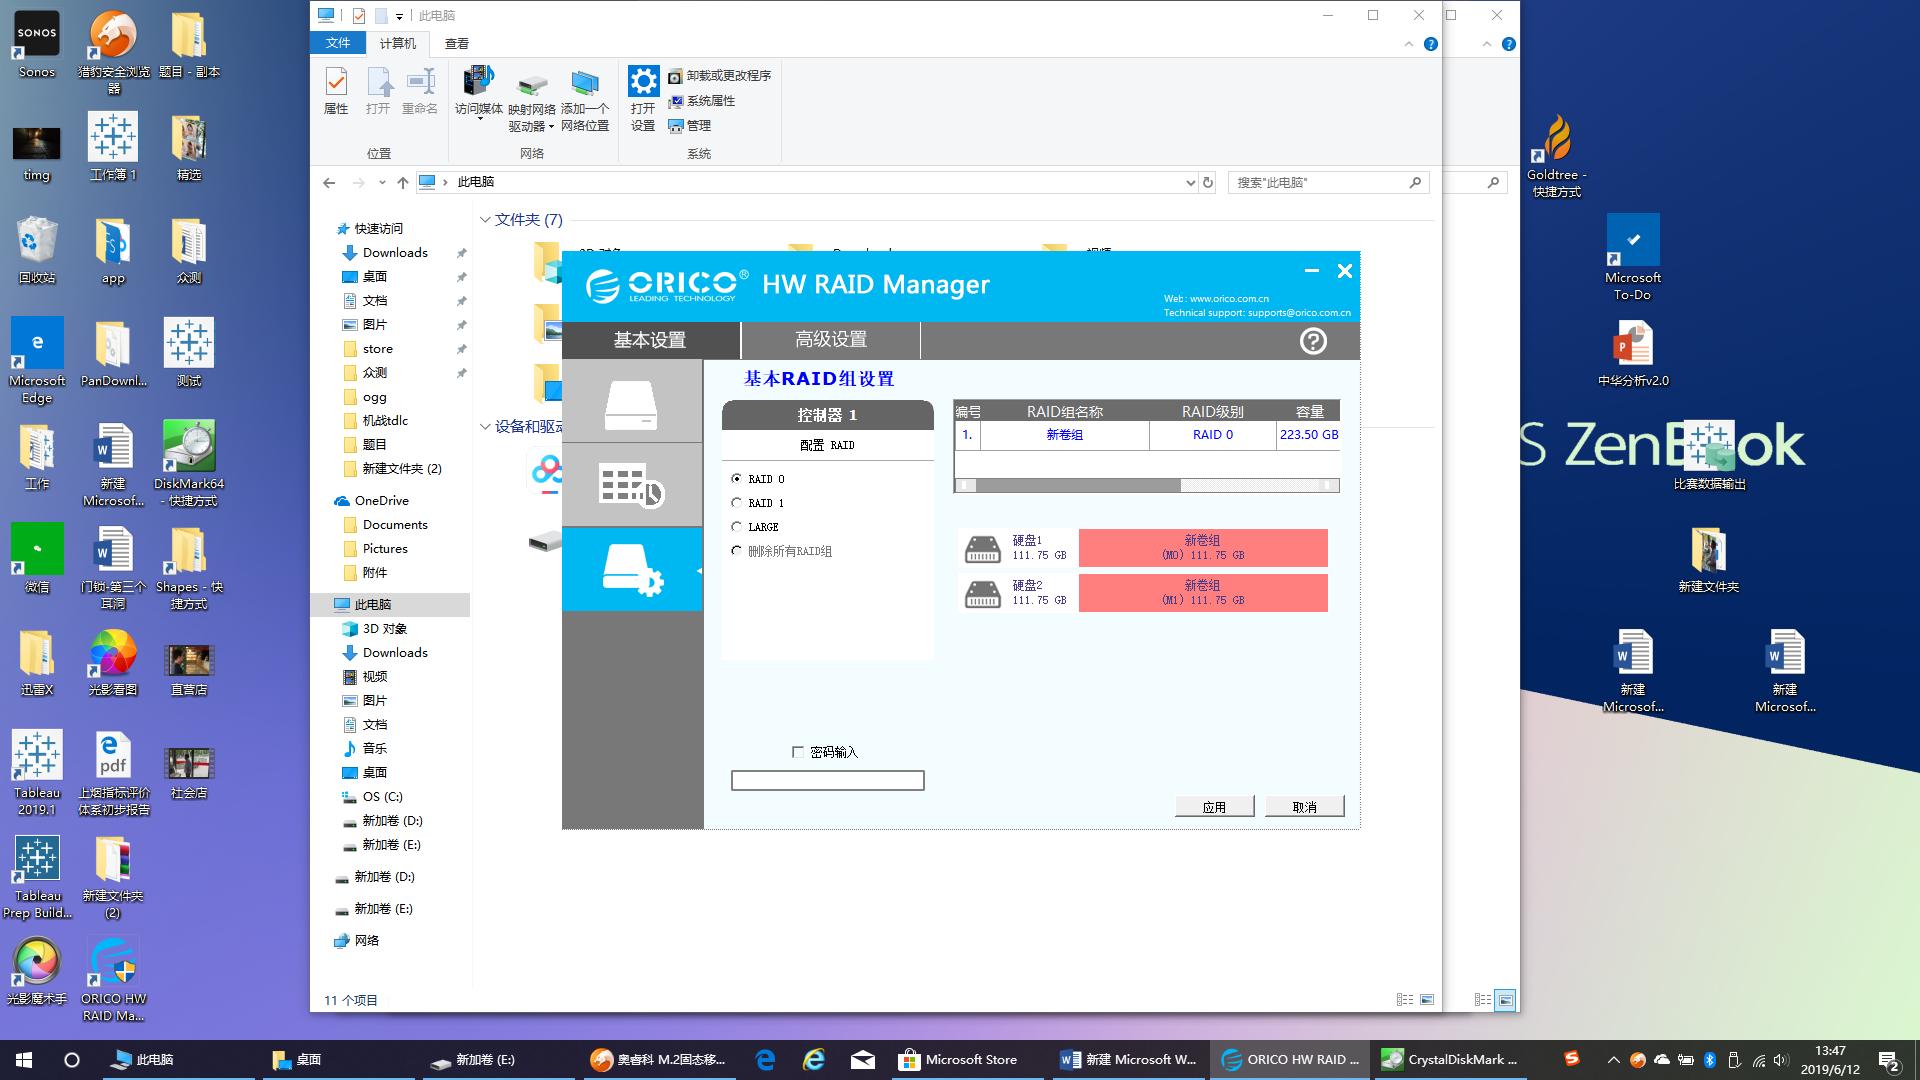The image size is (1920, 1080).
Task: Open the 映射网络驱动器 dropdown arrow
Action: click(551, 127)
